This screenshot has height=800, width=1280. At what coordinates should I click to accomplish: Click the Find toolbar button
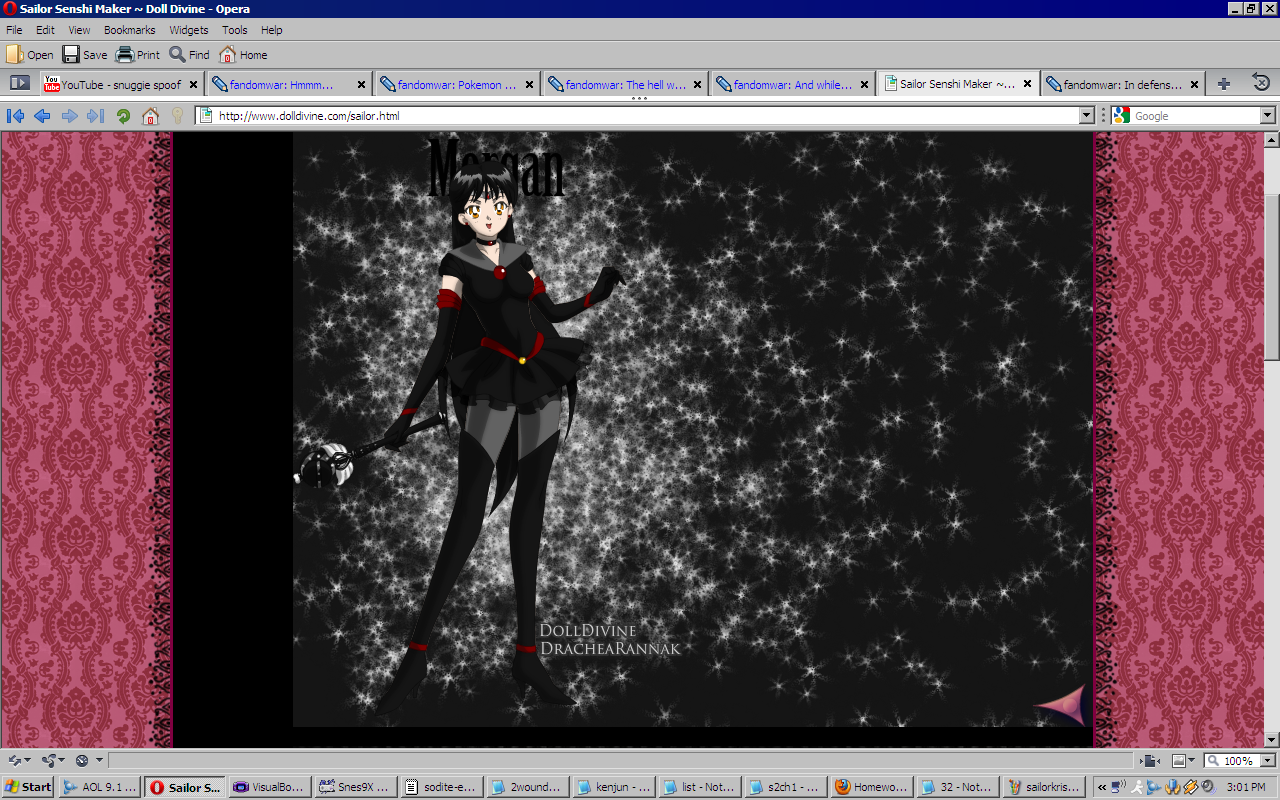point(189,55)
